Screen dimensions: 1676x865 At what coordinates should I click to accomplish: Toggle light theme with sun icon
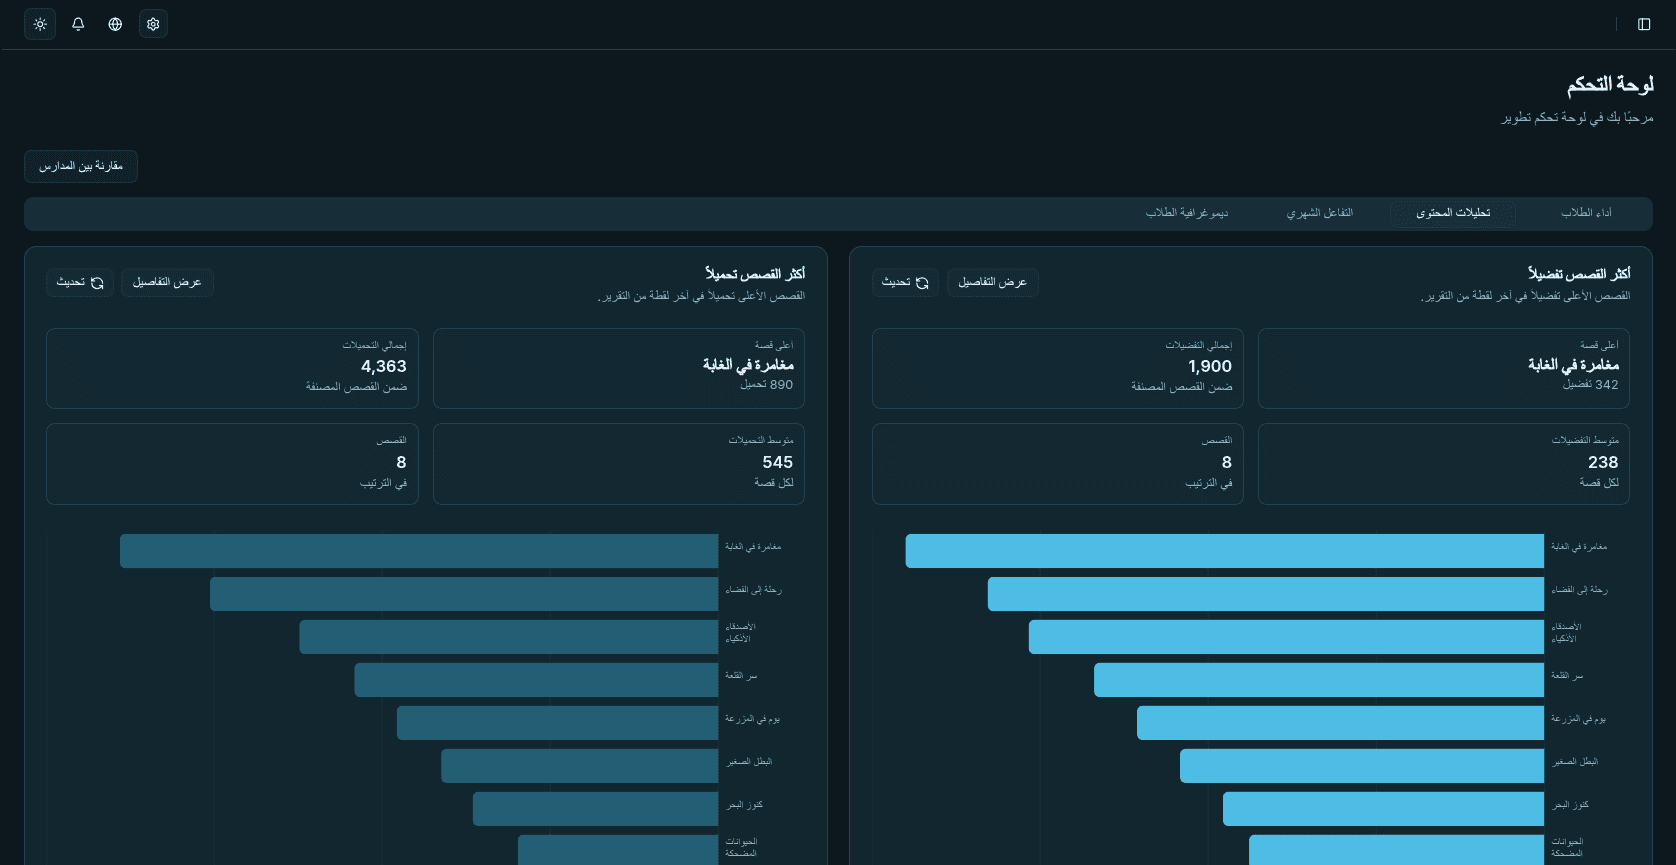pos(40,24)
